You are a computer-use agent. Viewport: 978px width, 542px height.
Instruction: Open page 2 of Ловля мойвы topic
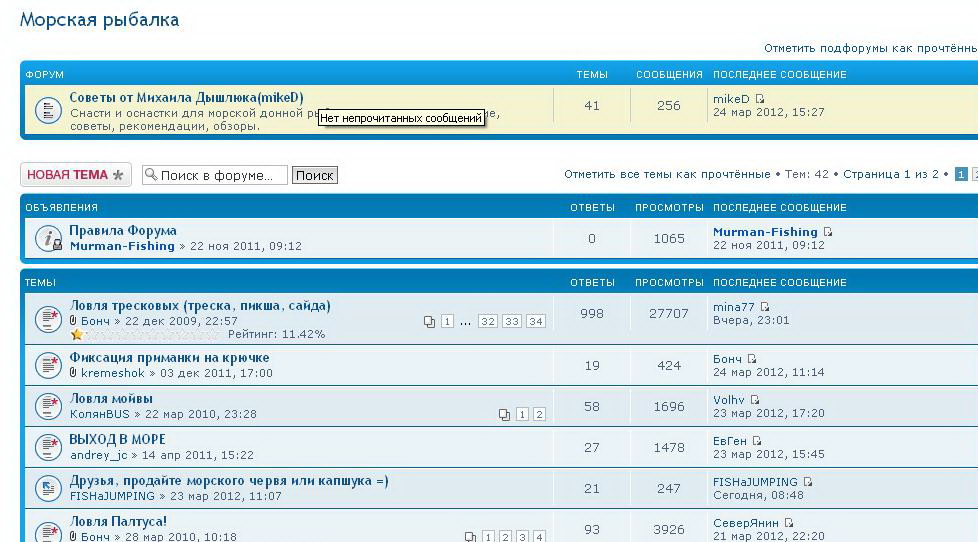point(539,414)
